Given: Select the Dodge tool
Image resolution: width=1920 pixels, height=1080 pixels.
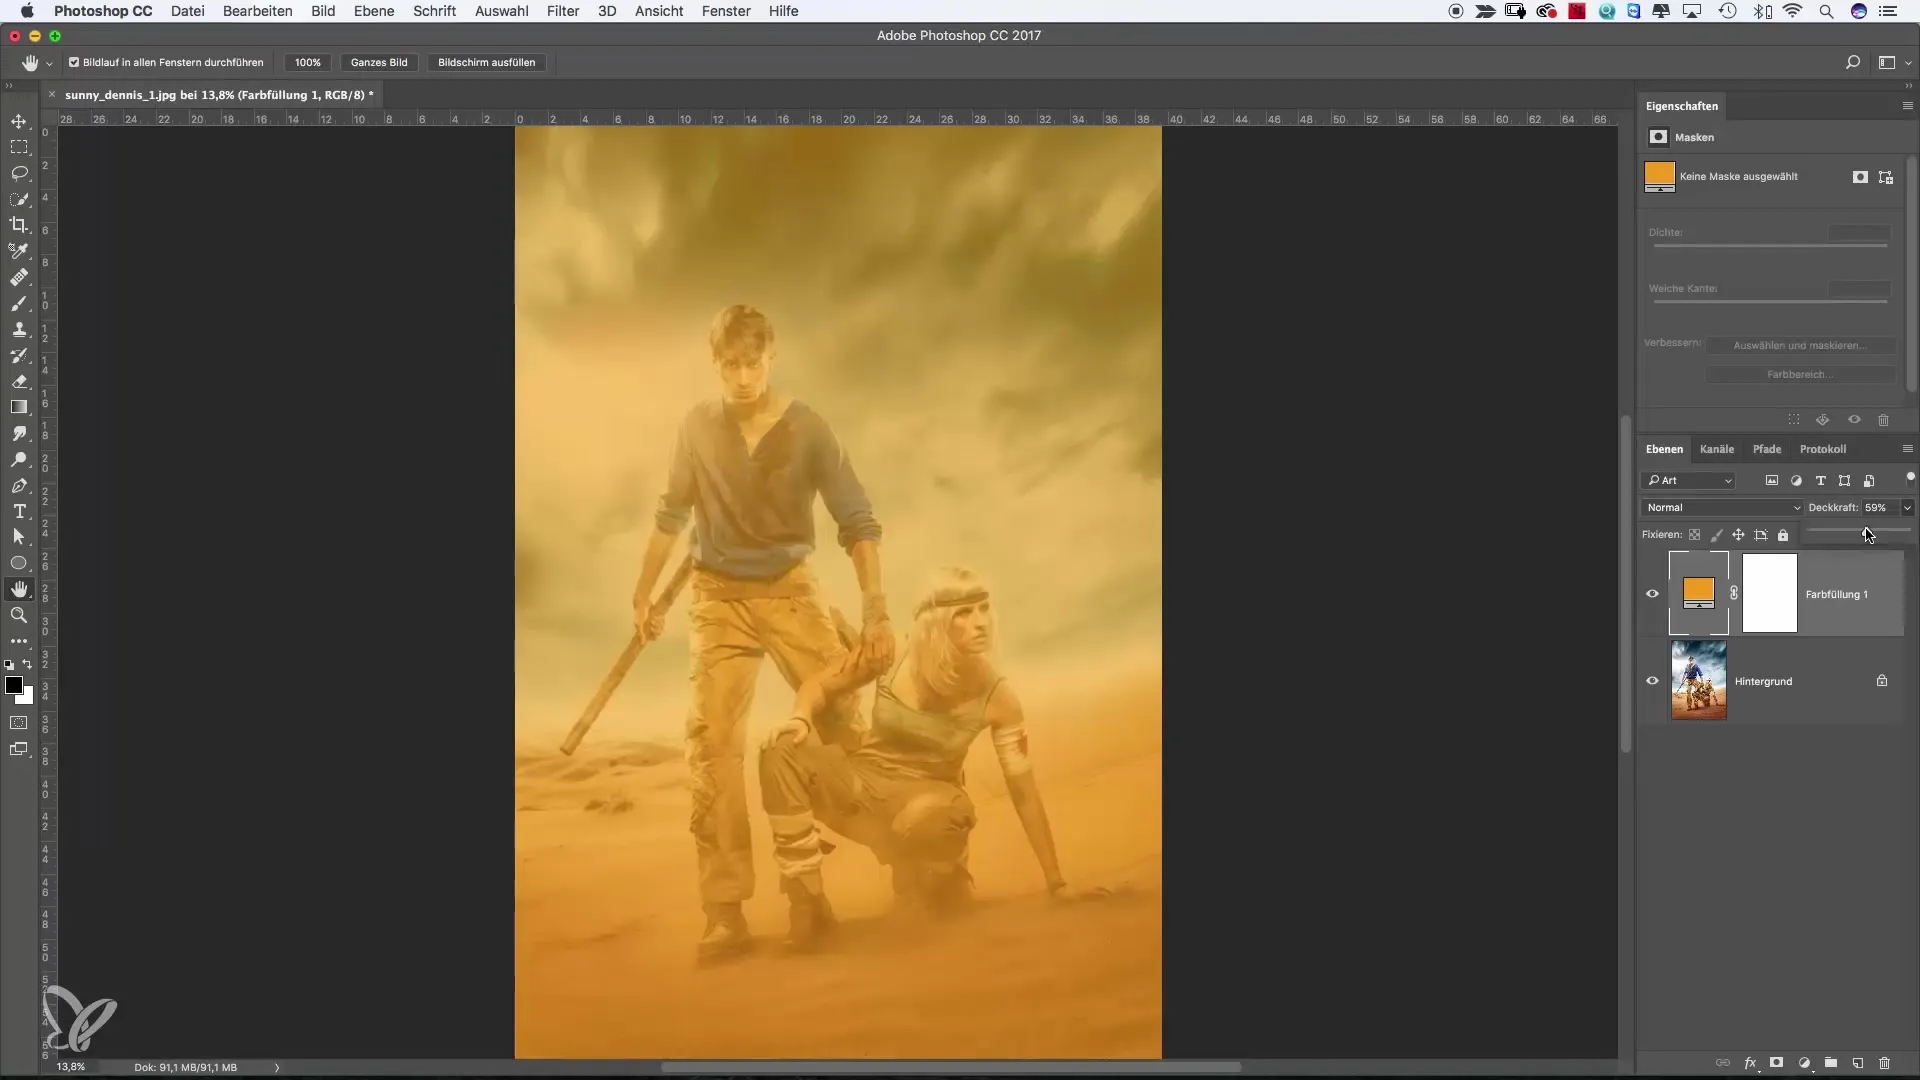Looking at the screenshot, I should 19,459.
